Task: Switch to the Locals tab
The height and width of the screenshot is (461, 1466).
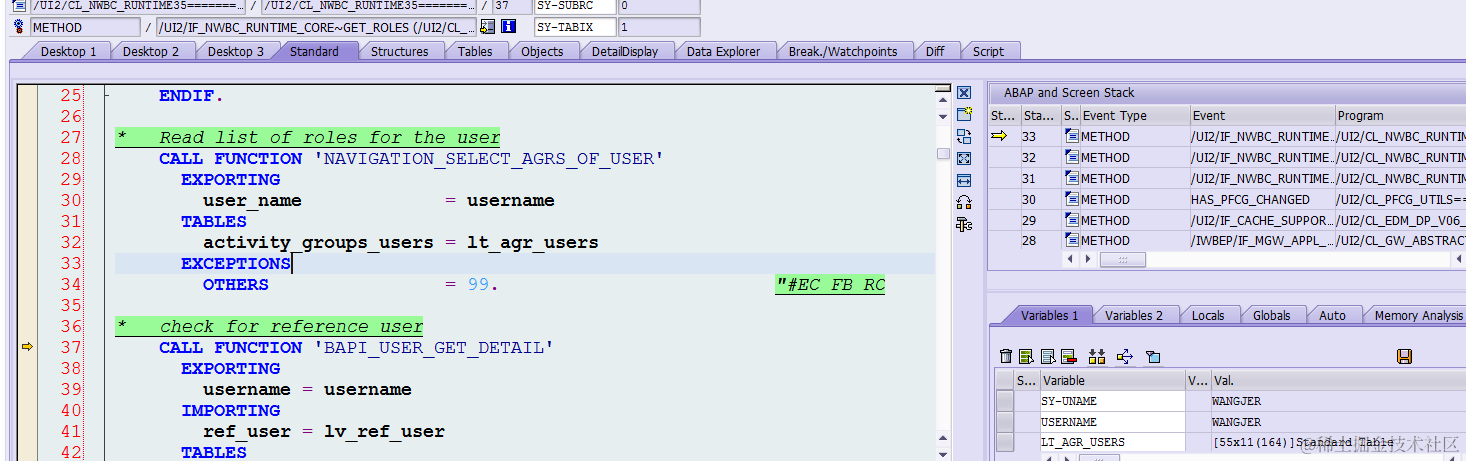Action: [1208, 315]
